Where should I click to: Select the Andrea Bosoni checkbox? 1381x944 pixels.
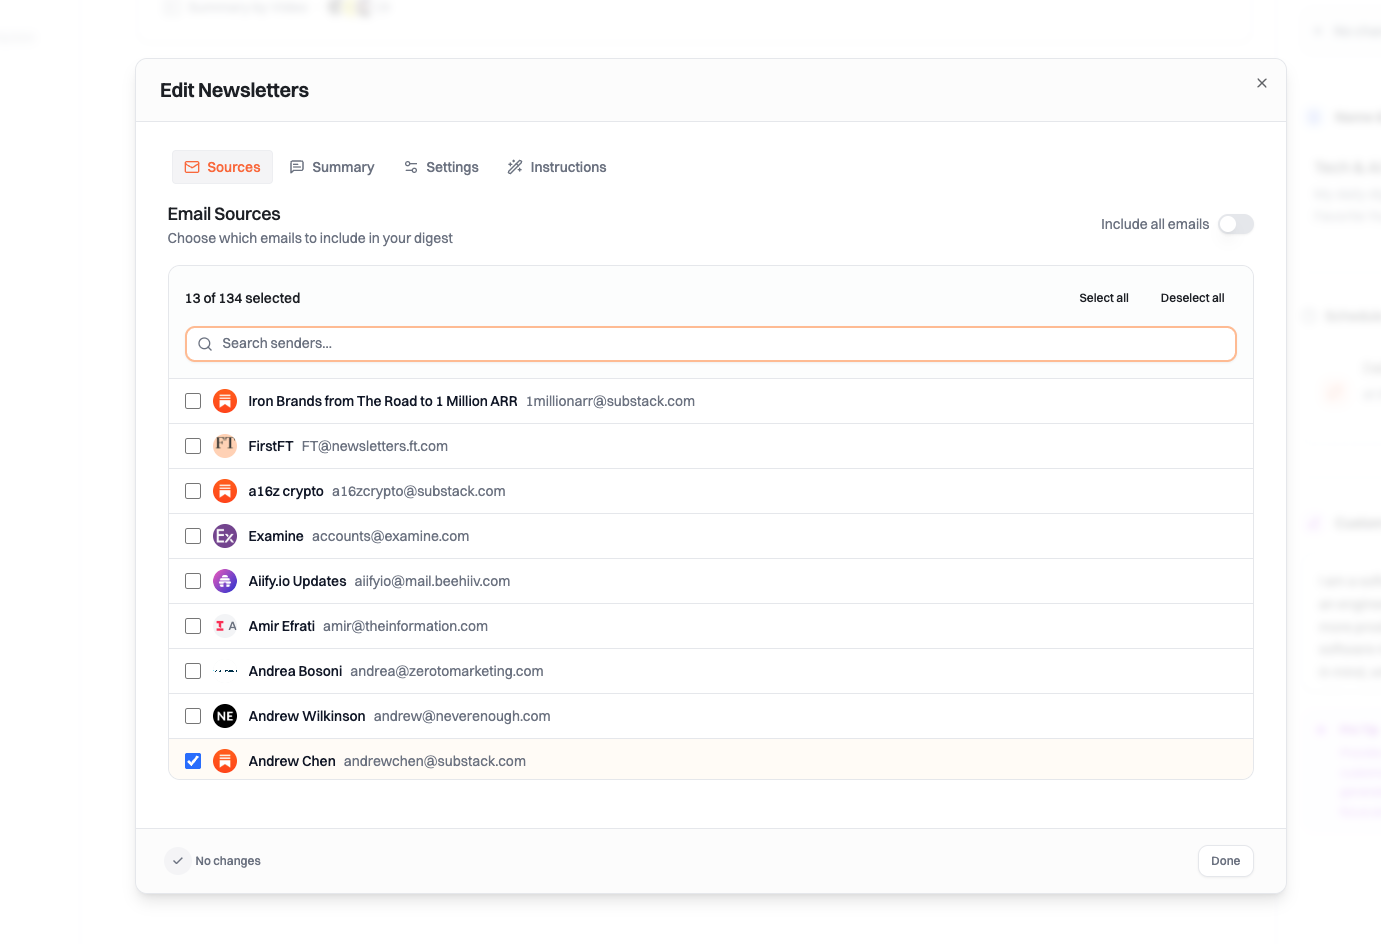pyautogui.click(x=193, y=671)
